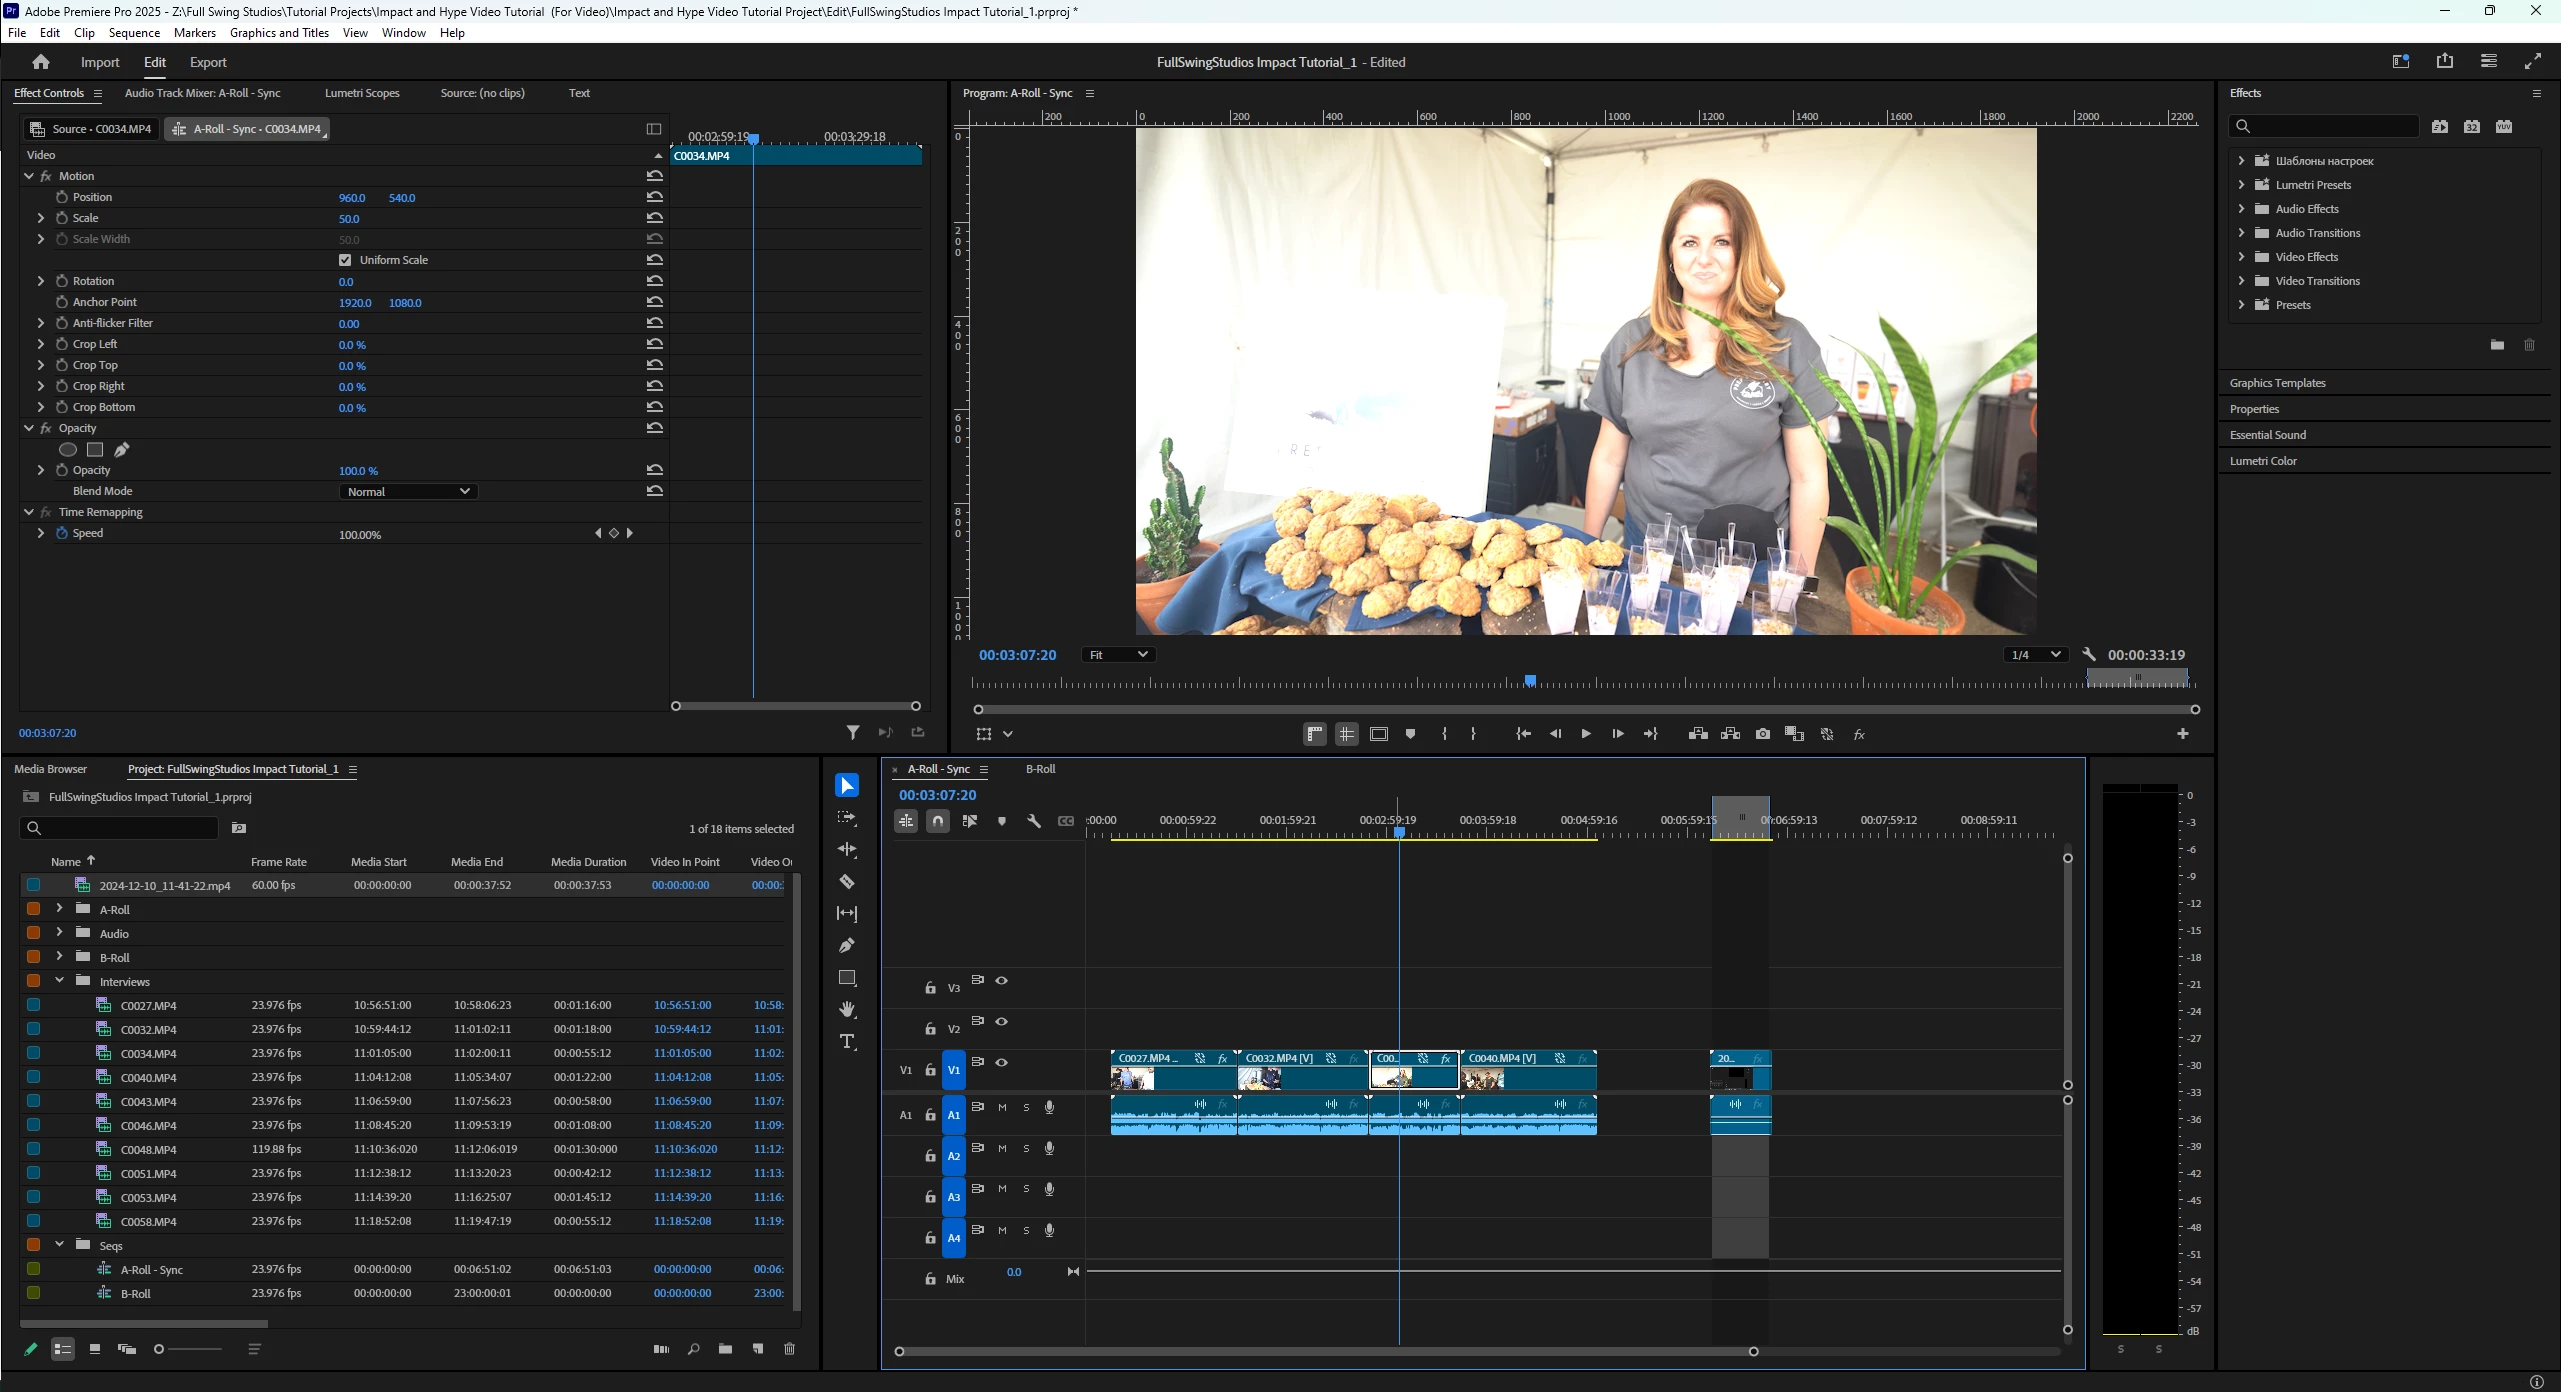Image resolution: width=2561 pixels, height=1392 pixels.
Task: Select the Type tool
Action: [847, 1042]
